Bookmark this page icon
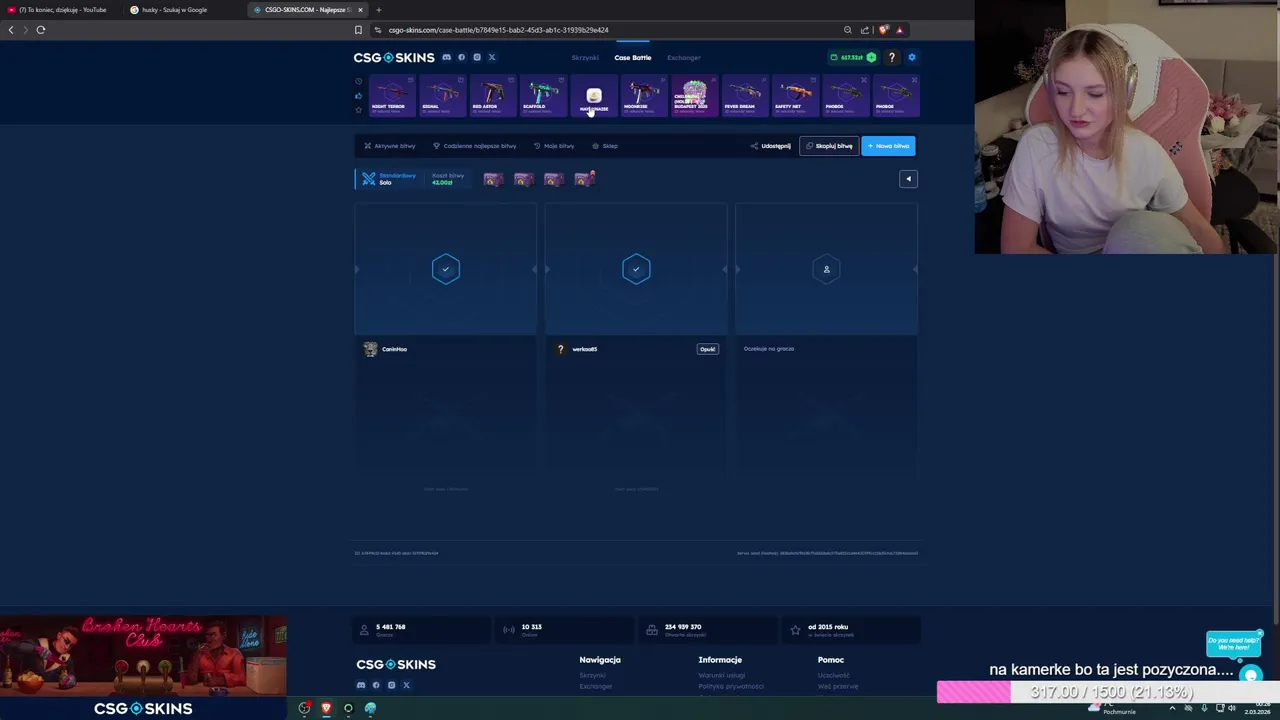 358,30
